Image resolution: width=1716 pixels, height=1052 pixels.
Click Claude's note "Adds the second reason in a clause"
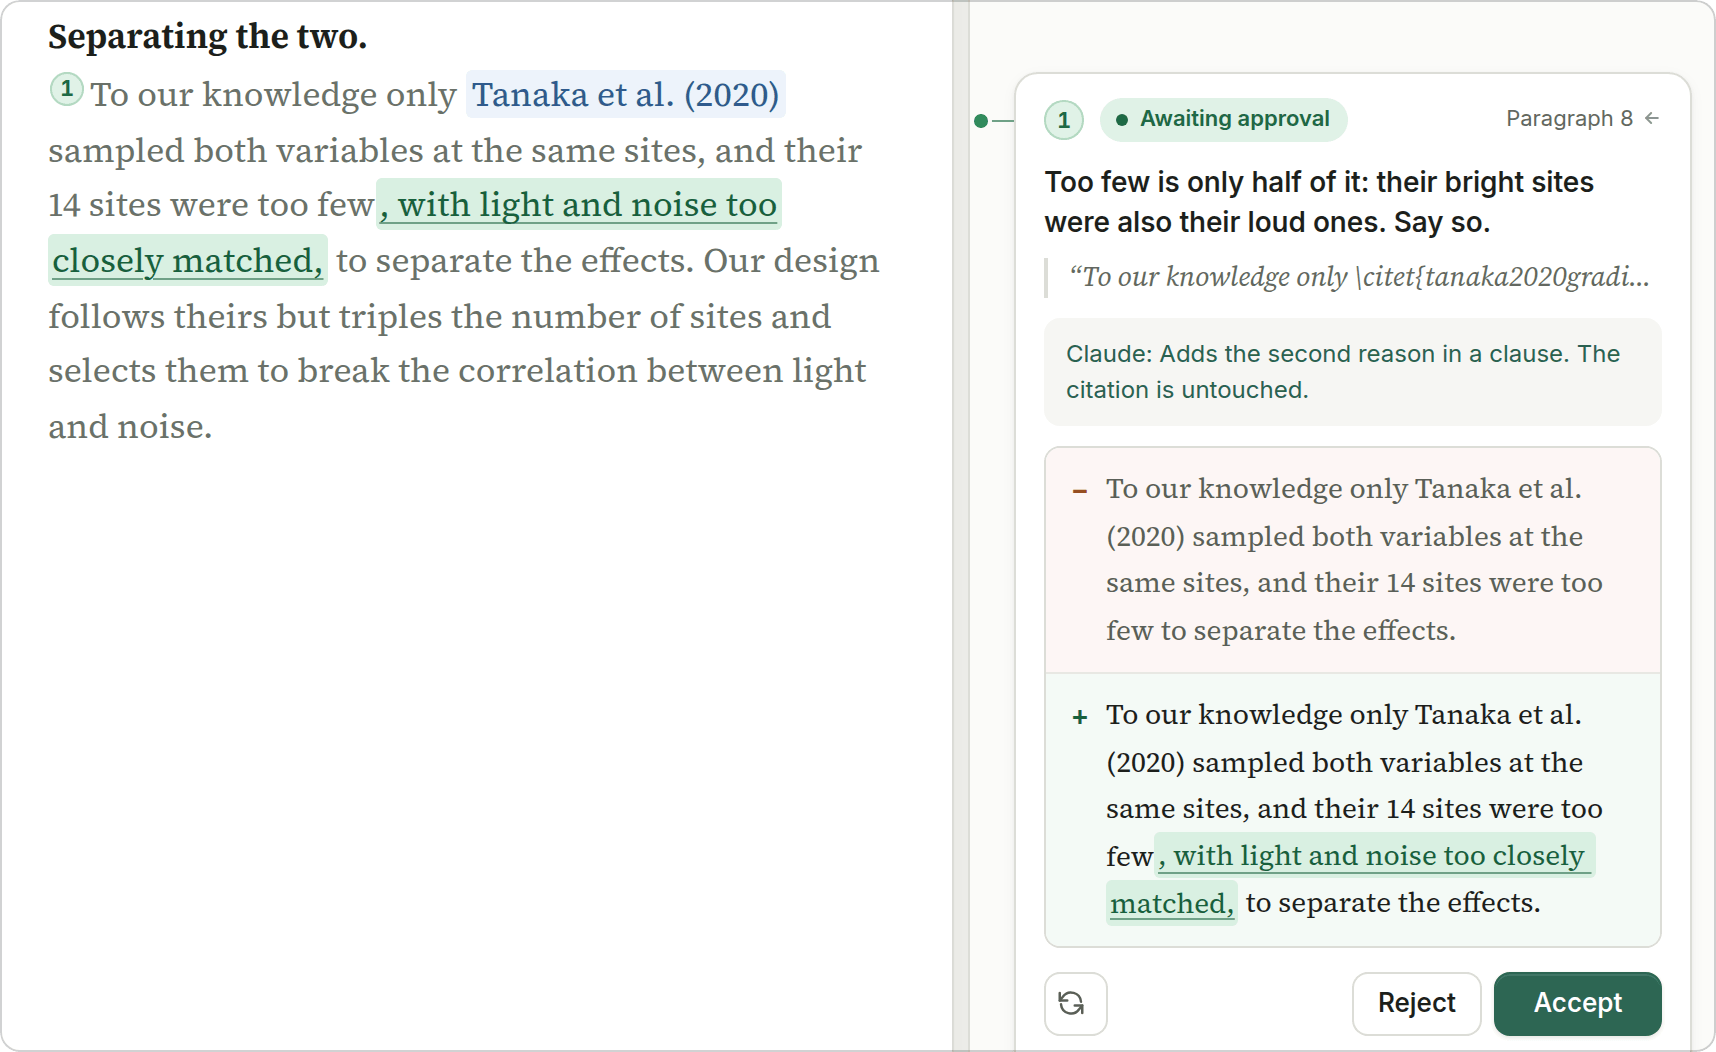pos(1352,372)
